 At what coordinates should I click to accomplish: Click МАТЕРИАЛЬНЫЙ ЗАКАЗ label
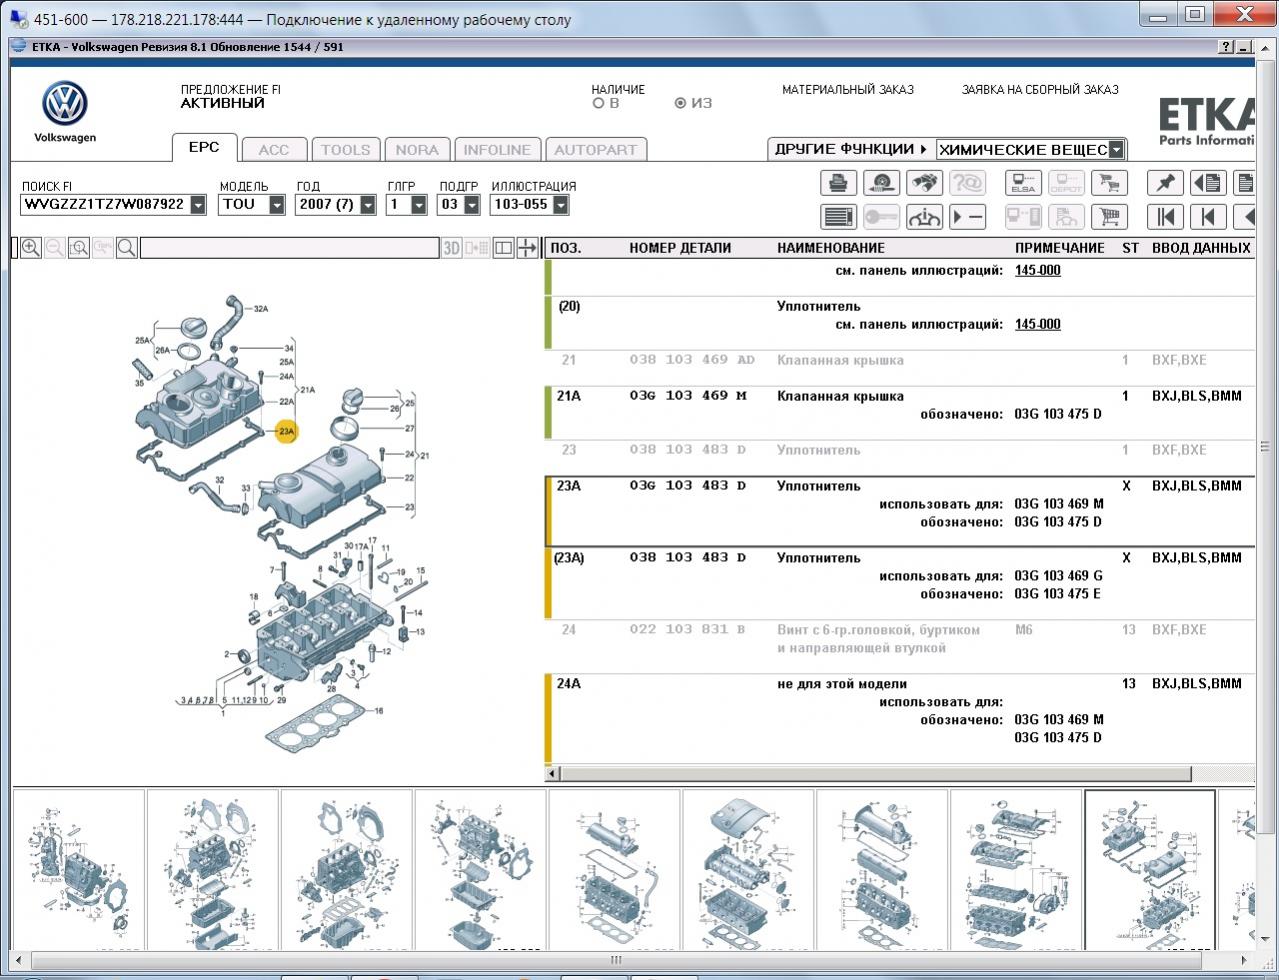coord(848,89)
